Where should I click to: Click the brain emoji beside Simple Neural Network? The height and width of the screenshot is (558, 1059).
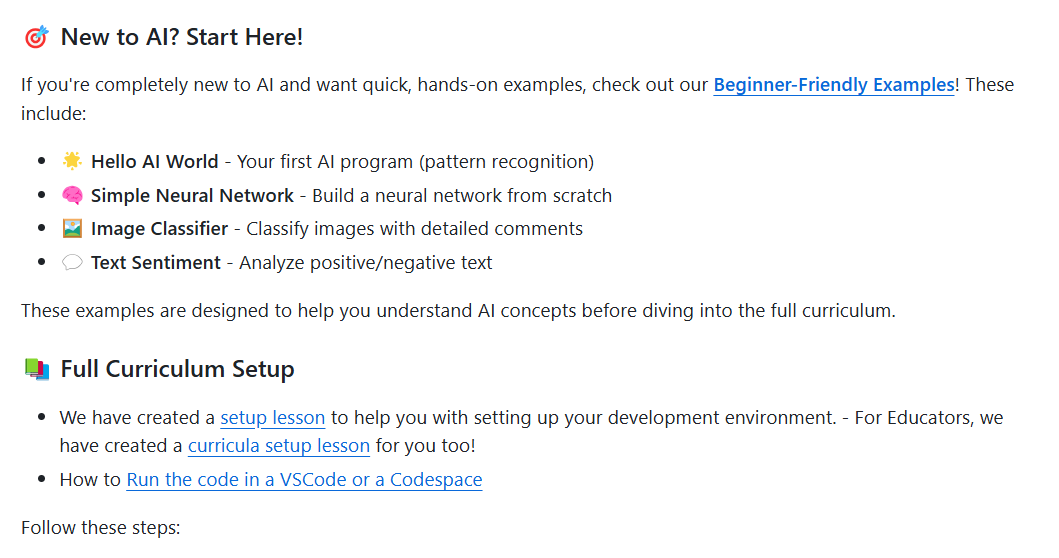coord(72,195)
